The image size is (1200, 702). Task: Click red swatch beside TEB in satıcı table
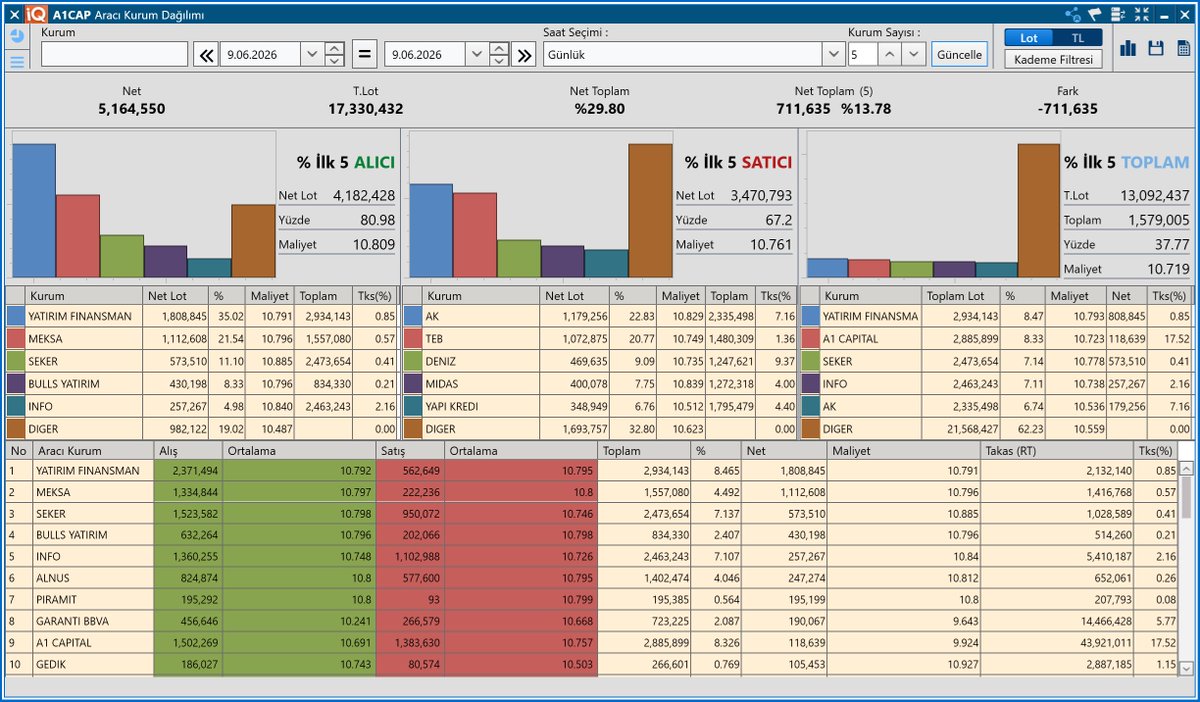pyautogui.click(x=412, y=339)
